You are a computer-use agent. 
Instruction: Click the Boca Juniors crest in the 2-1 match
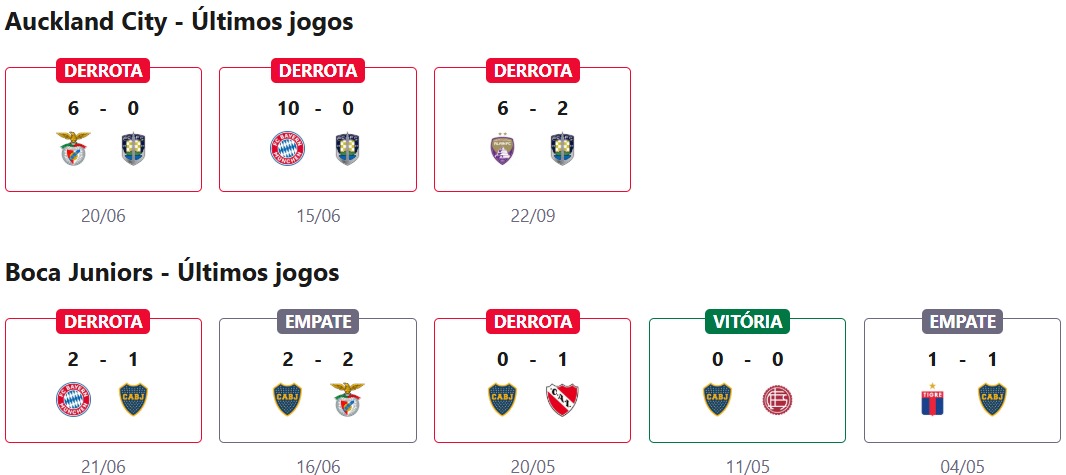(134, 400)
